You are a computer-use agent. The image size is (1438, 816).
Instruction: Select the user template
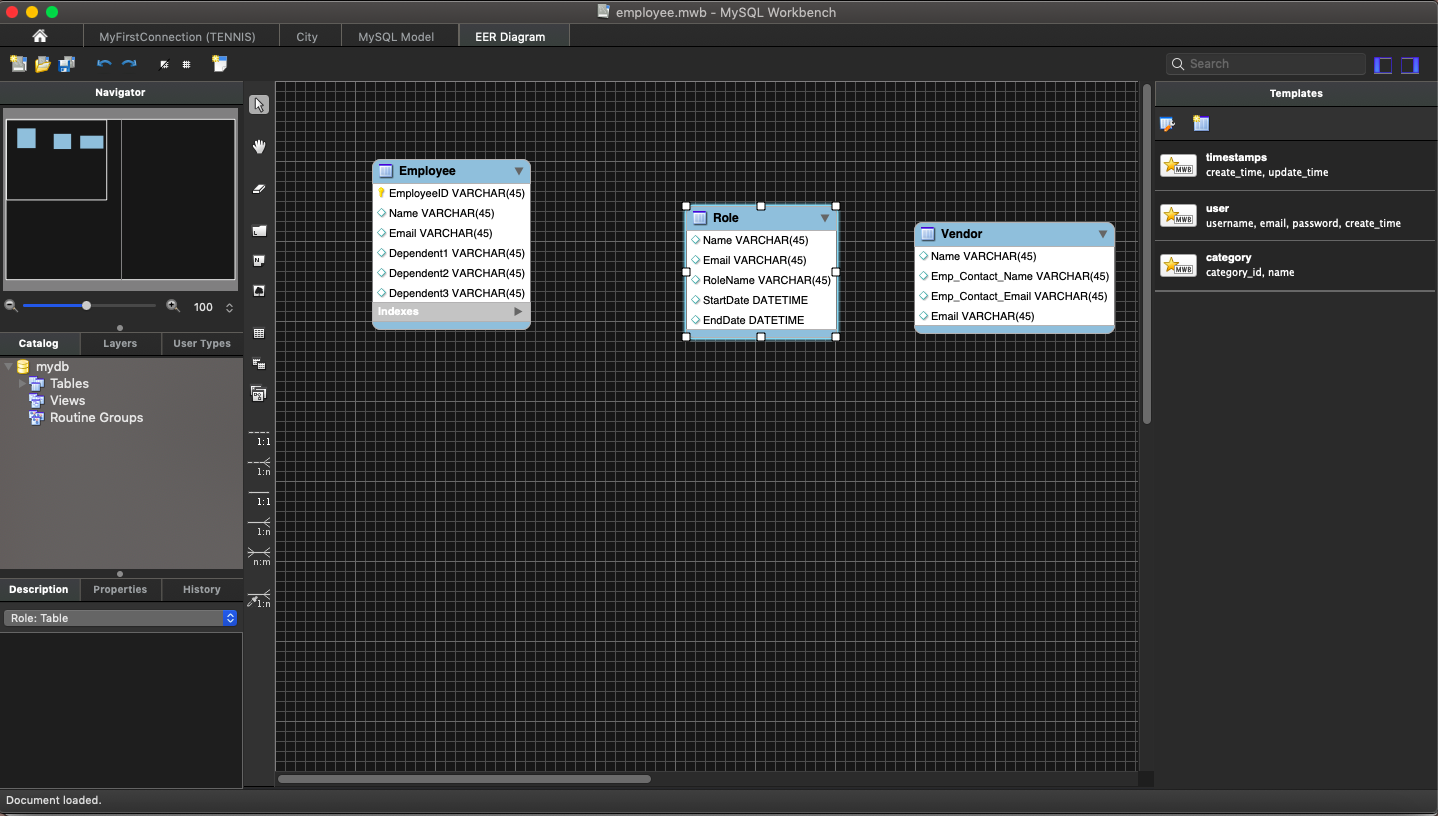pyautogui.click(x=1295, y=216)
